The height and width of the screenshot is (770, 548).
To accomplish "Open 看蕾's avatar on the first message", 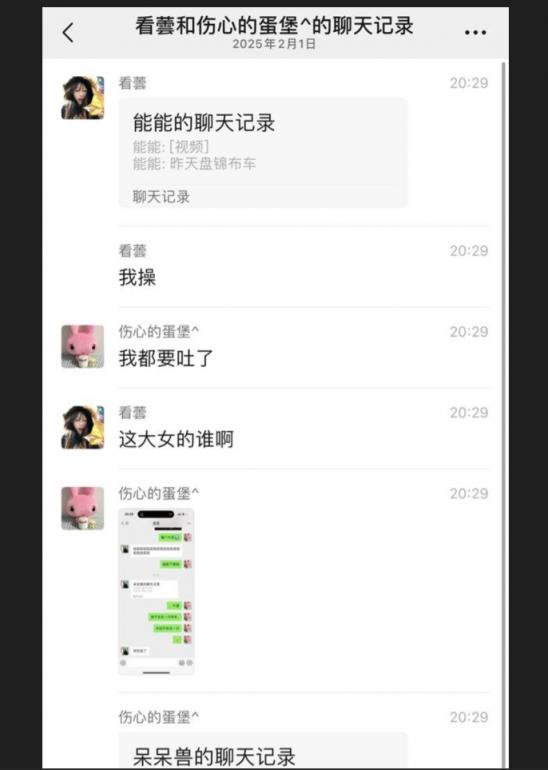I will pos(82,97).
